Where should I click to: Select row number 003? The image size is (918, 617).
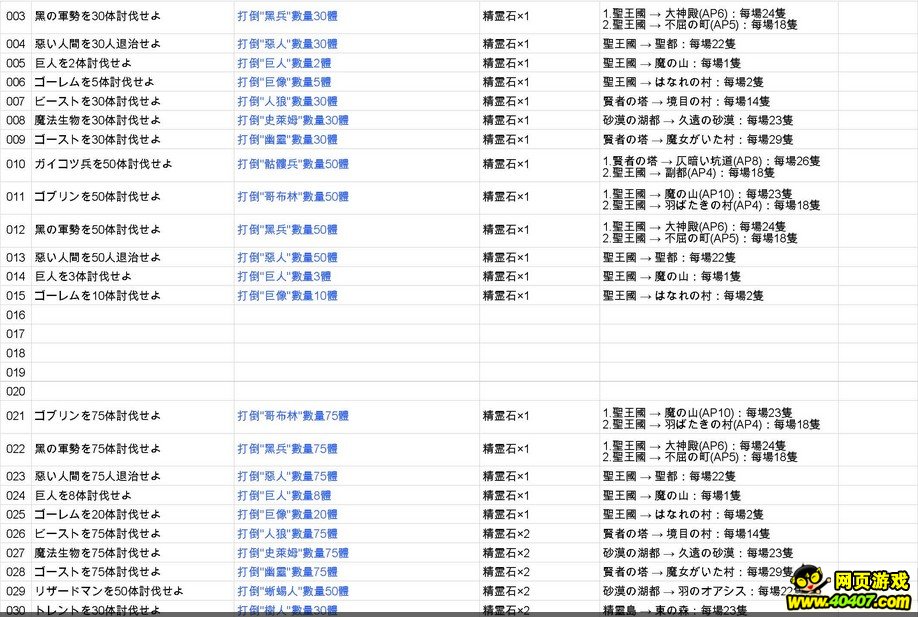[x=16, y=16]
